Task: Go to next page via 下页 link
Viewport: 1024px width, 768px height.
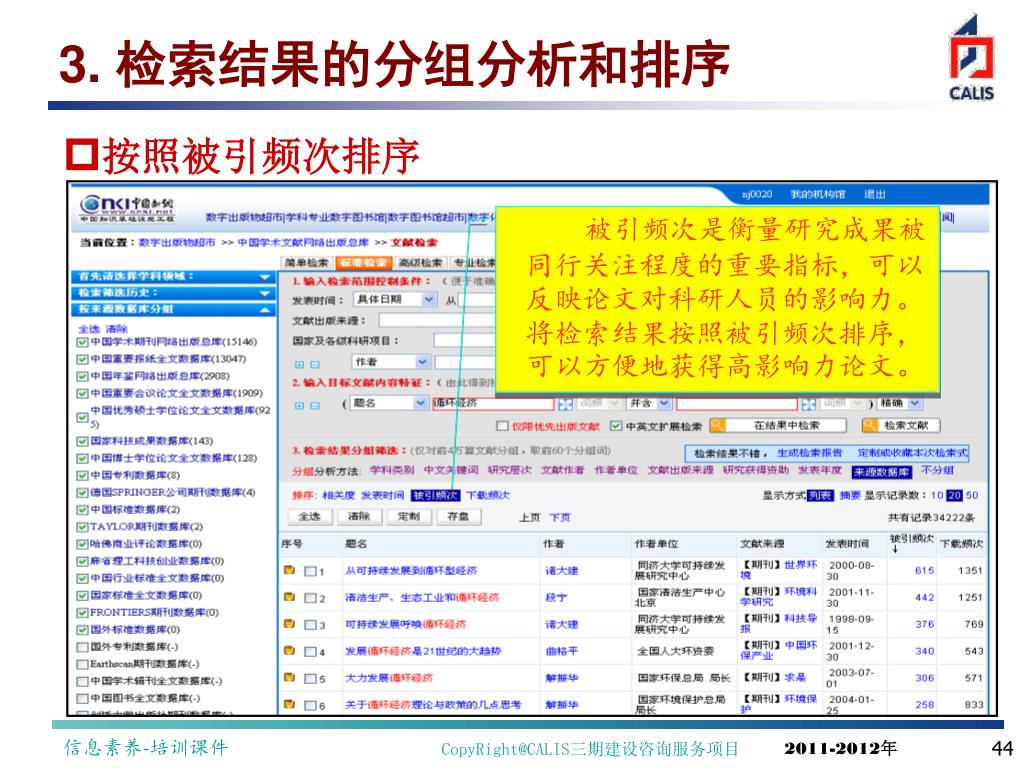Action: (560, 517)
